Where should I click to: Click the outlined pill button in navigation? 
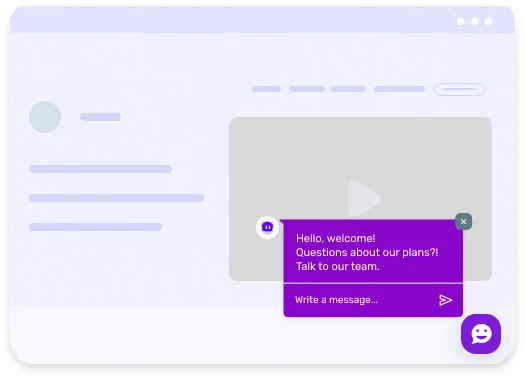[x=459, y=89]
